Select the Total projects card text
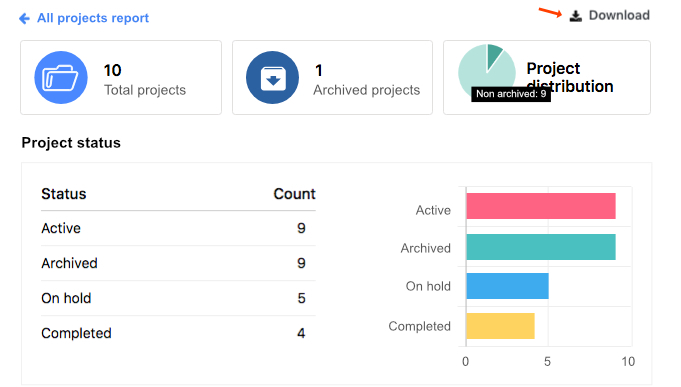The image size is (681, 387). click(145, 90)
